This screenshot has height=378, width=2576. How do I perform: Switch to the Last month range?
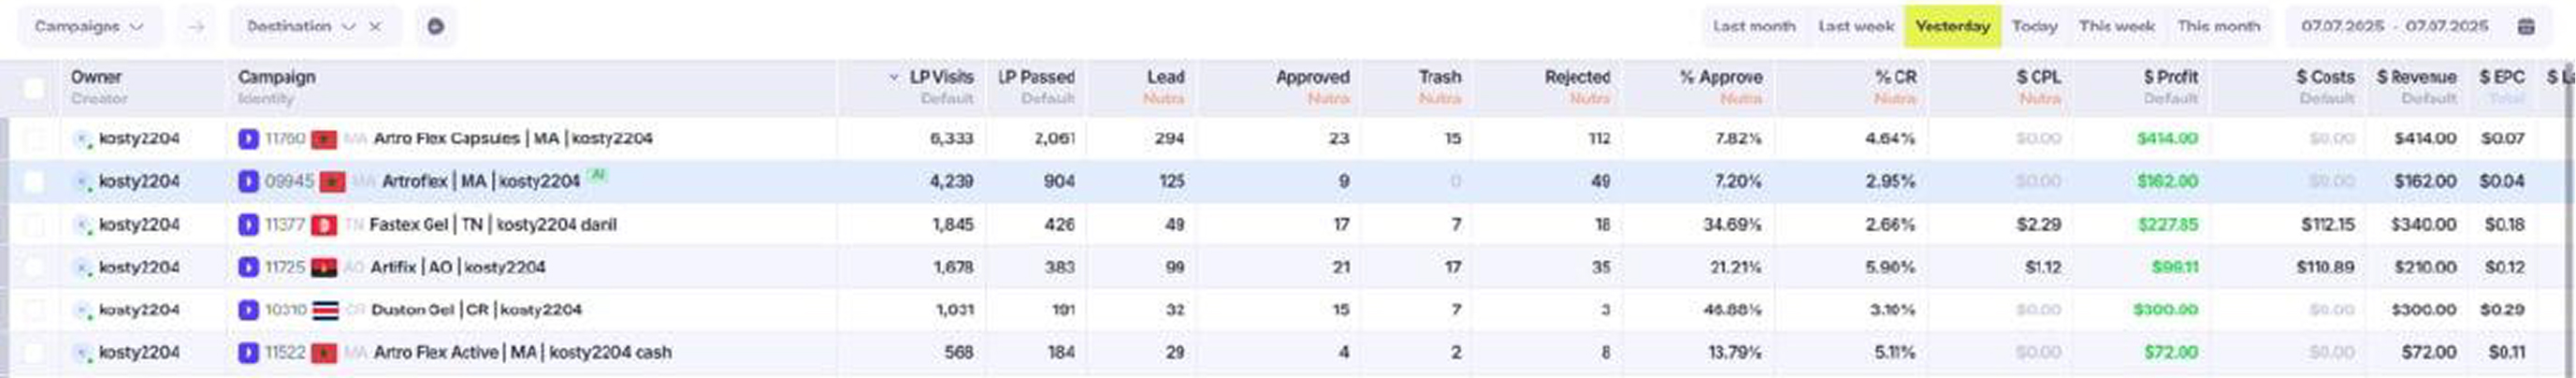pyautogui.click(x=1753, y=27)
